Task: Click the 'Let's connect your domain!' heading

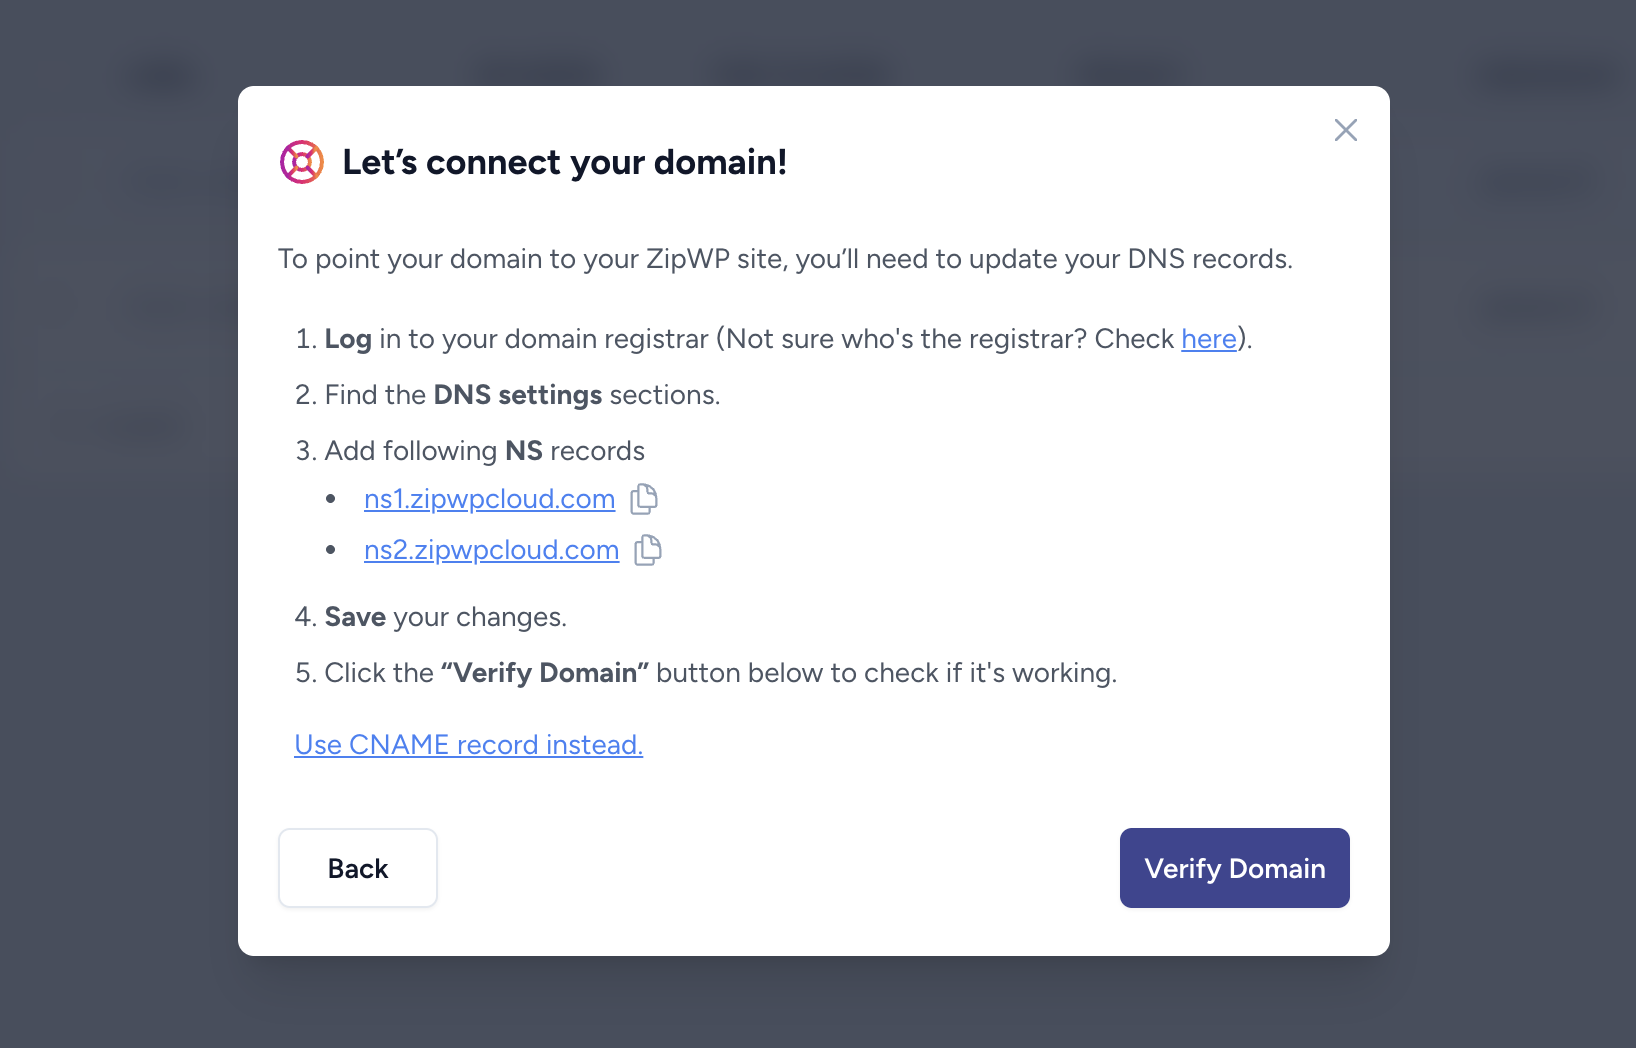Action: (x=564, y=162)
